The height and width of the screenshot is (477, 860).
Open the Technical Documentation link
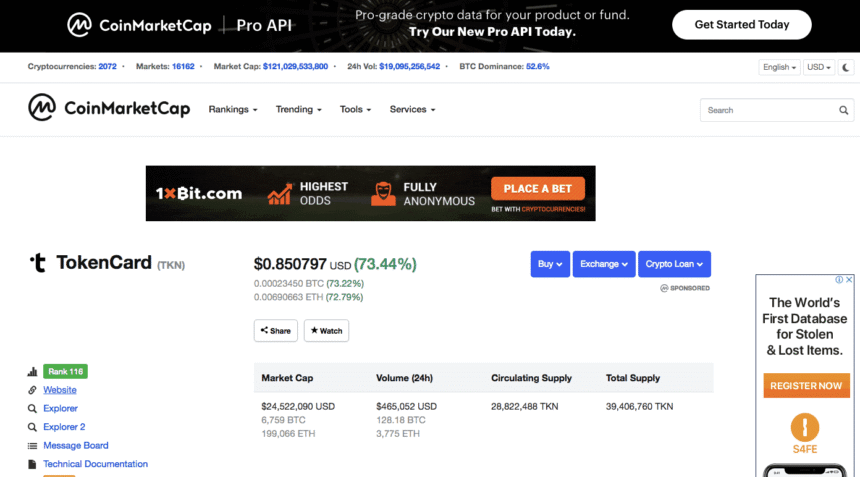click(95, 464)
